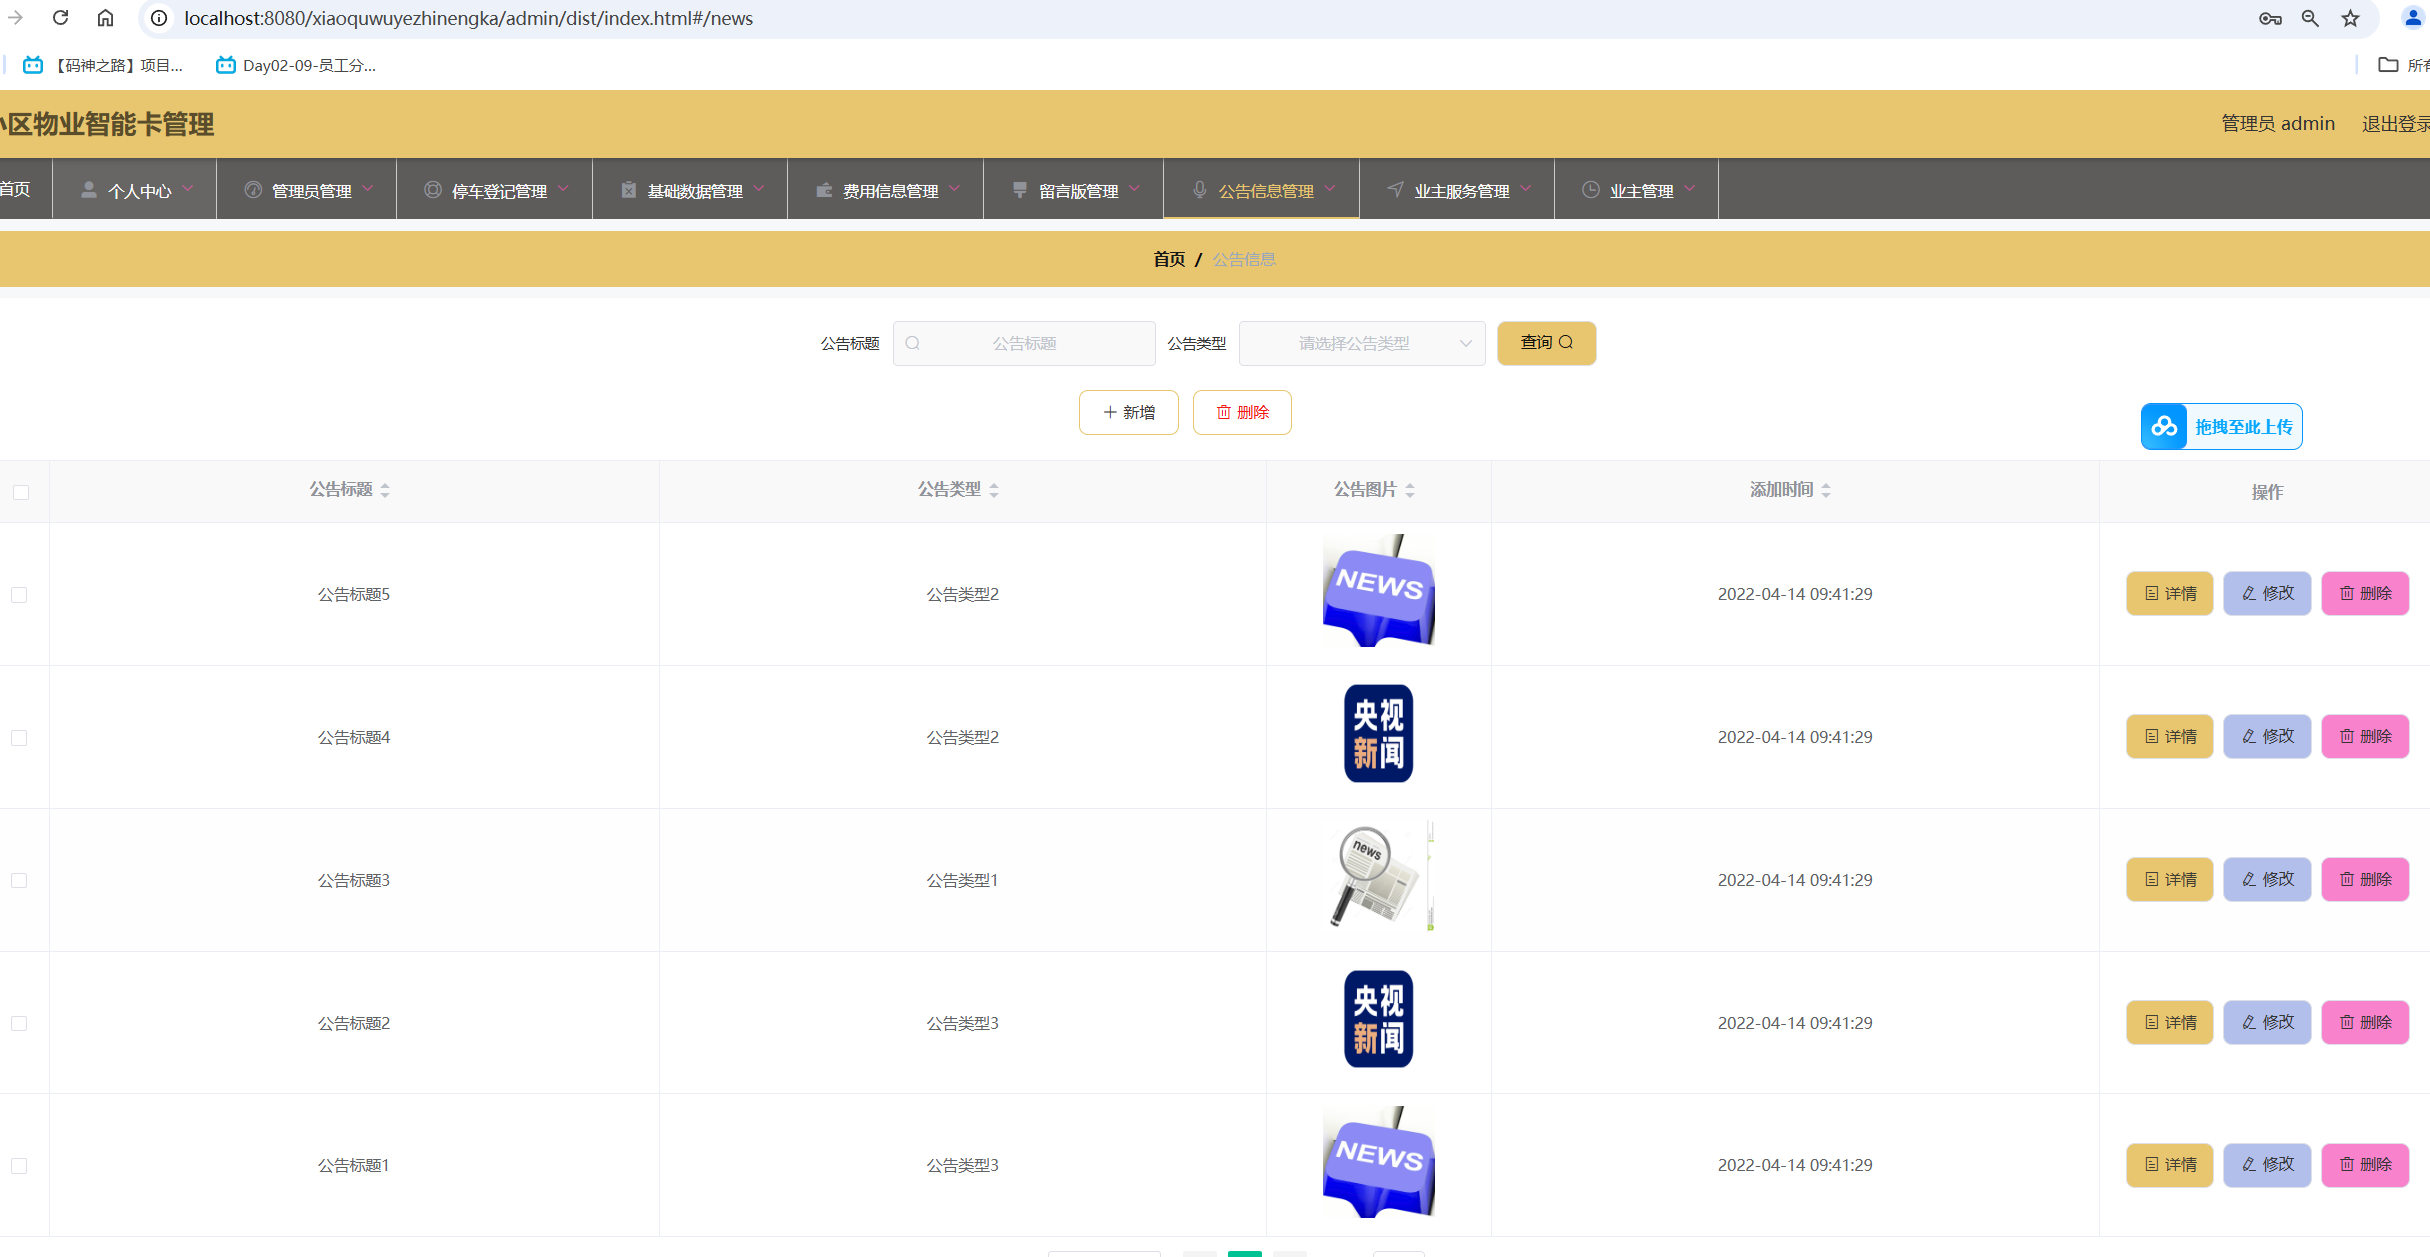Reload the page with browser refresh icon
The image size is (2430, 1257).
point(60,18)
